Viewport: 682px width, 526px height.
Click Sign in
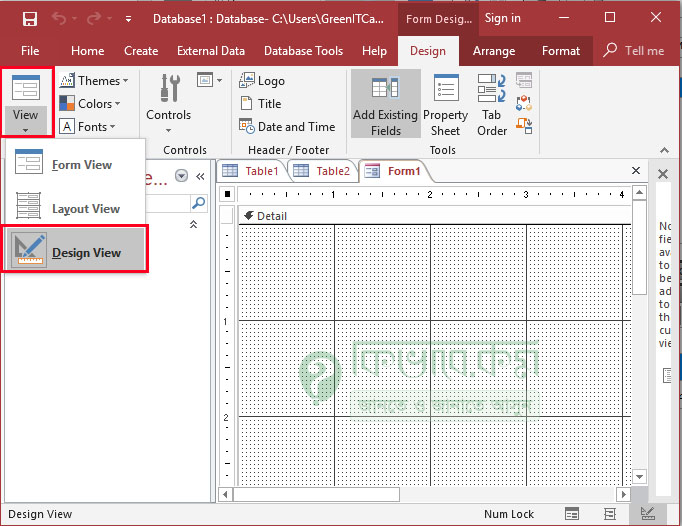click(502, 18)
